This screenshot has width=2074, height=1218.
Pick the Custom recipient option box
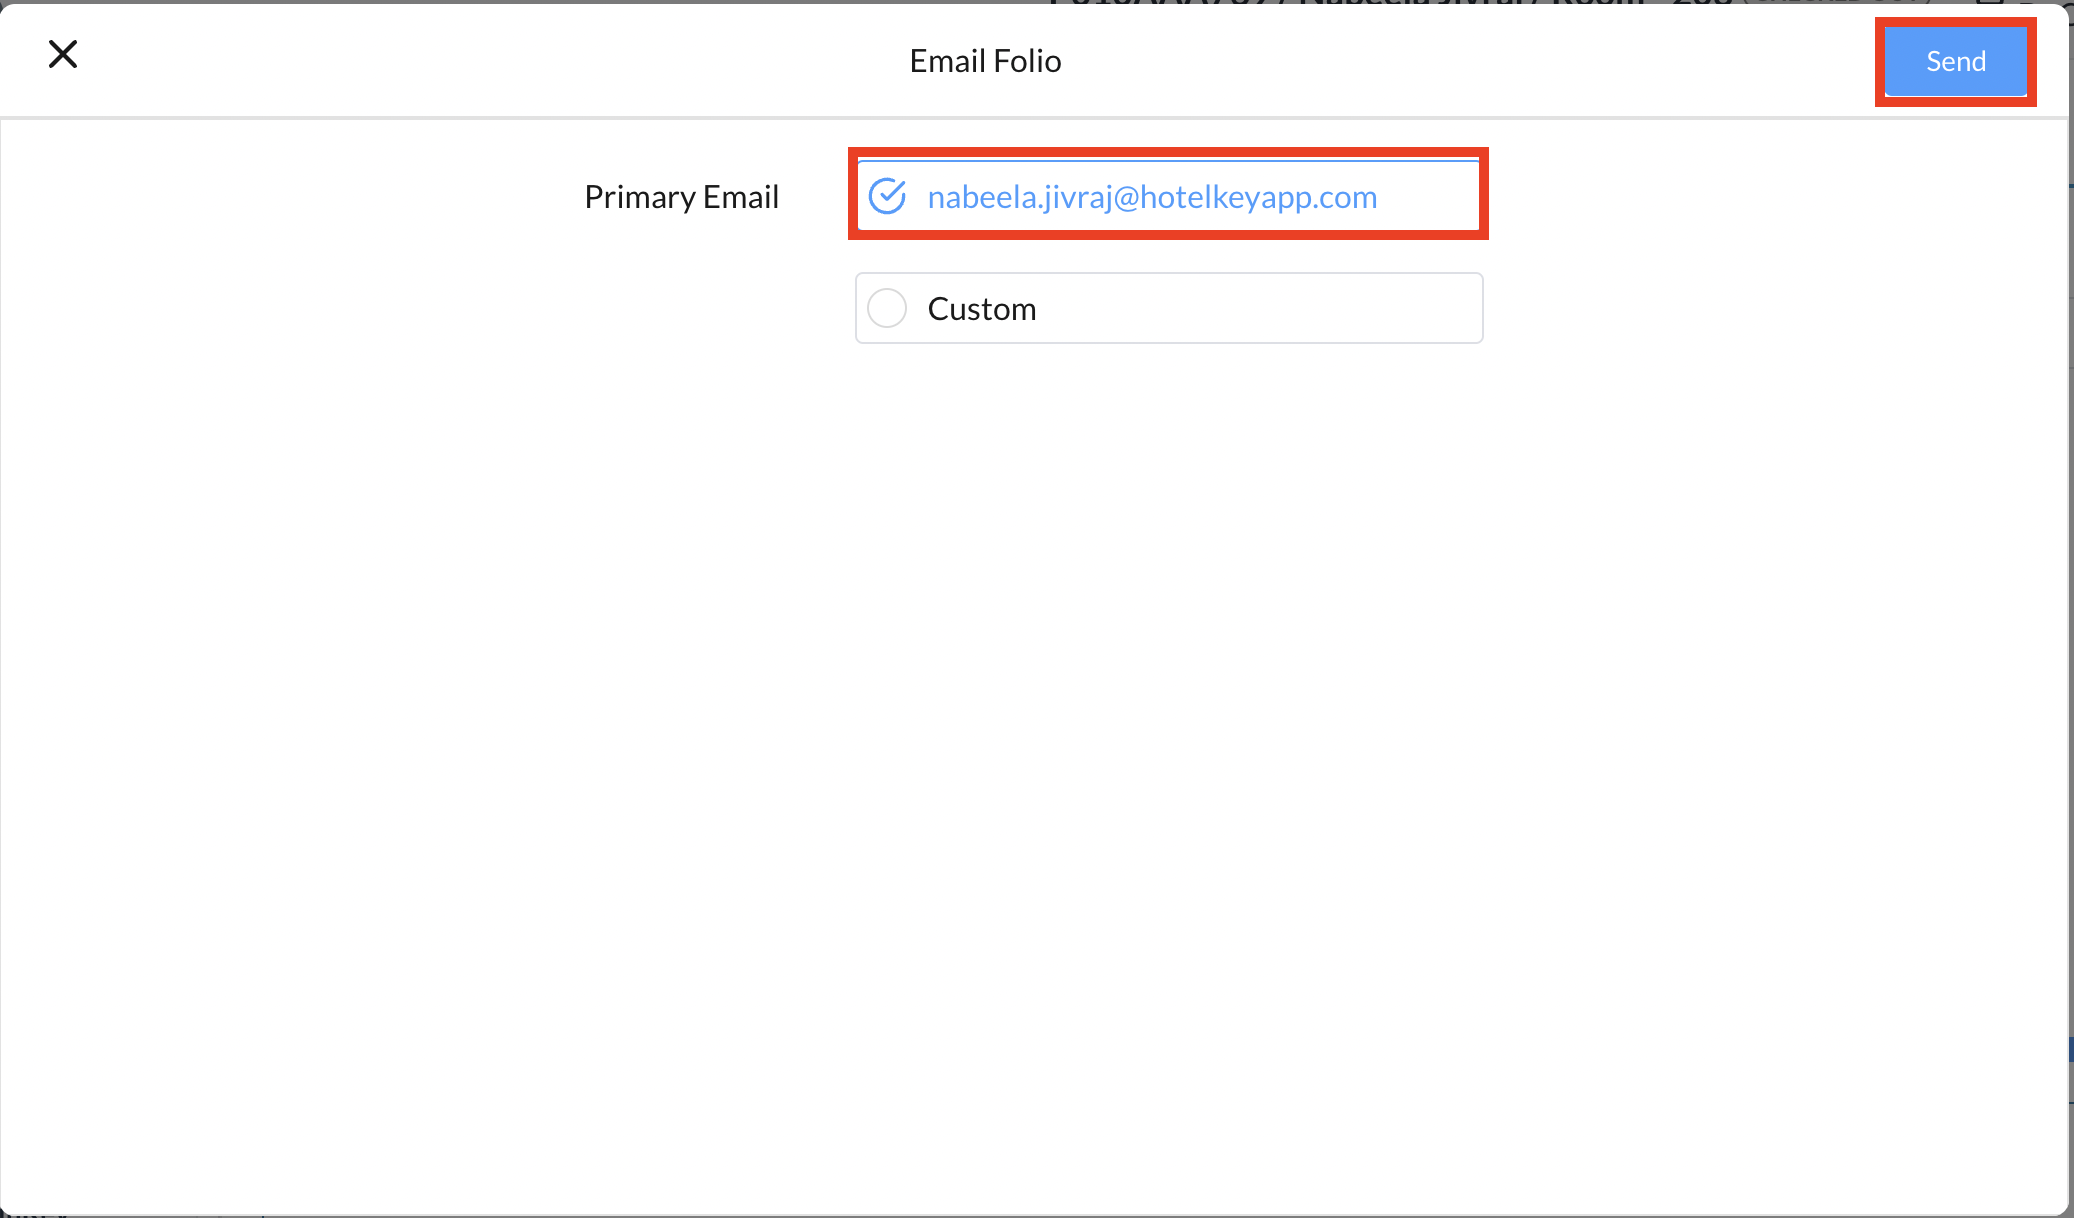tap(1168, 308)
